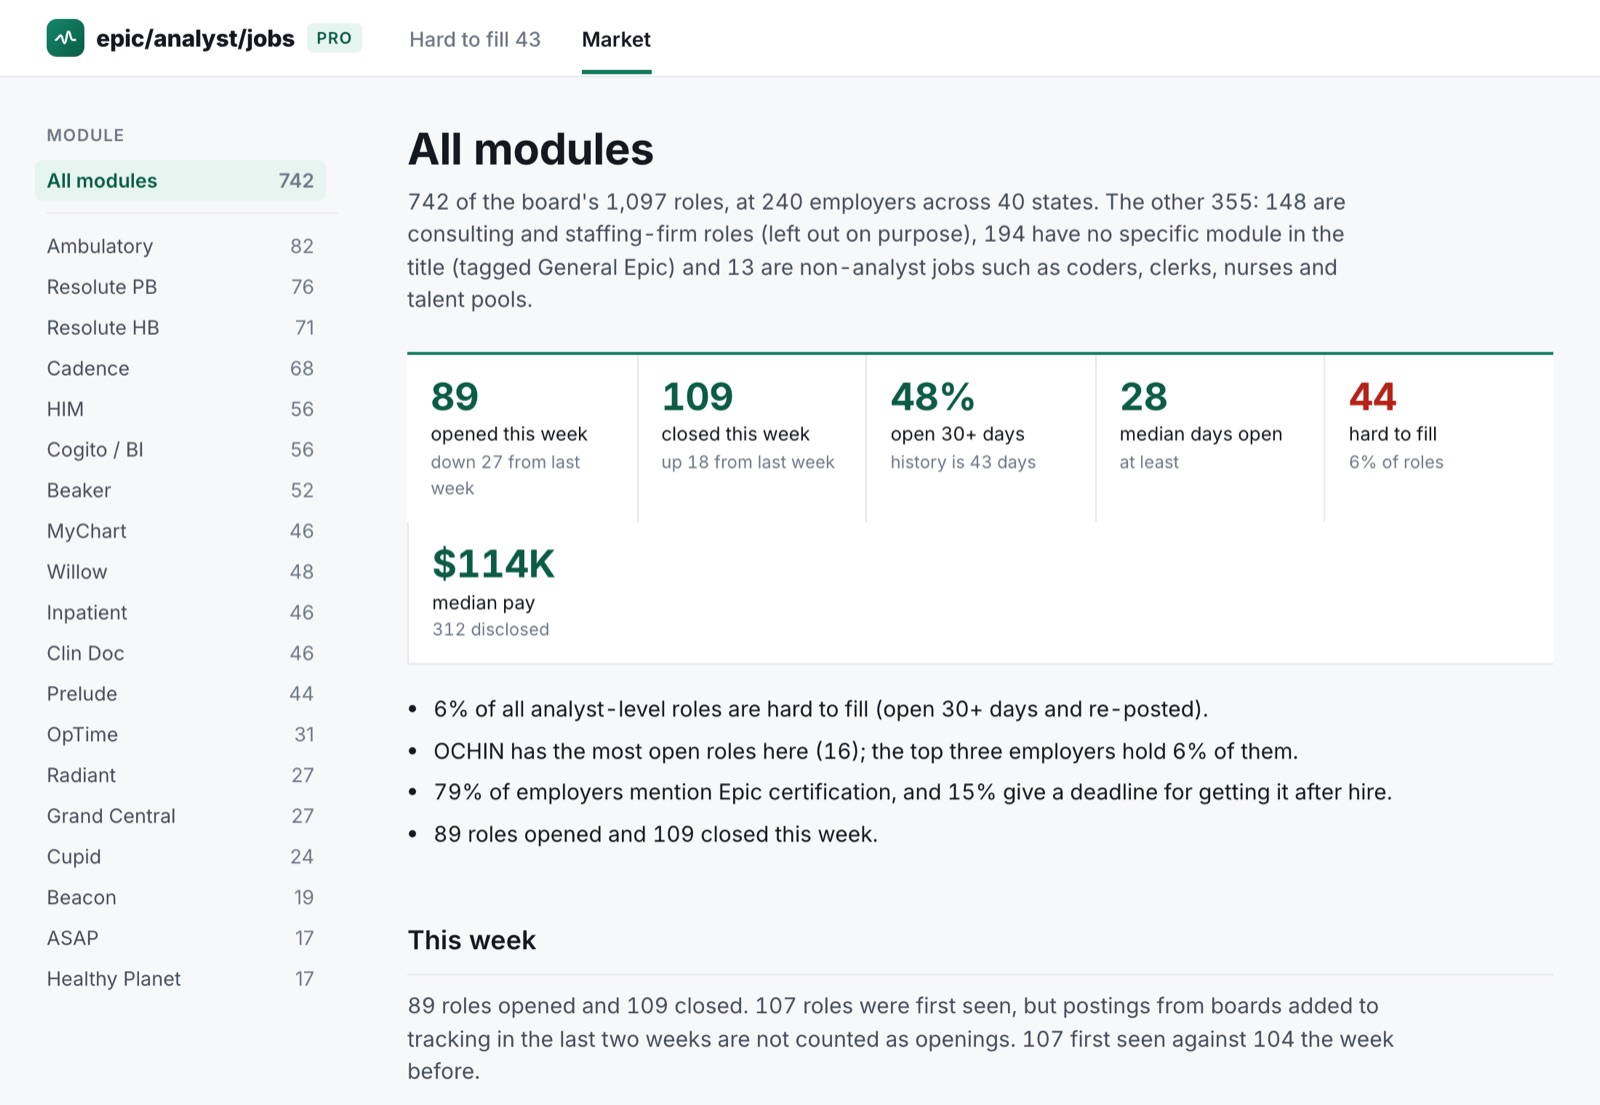Click the 89 opened this week stat
The height and width of the screenshot is (1105, 1600).
(522, 438)
